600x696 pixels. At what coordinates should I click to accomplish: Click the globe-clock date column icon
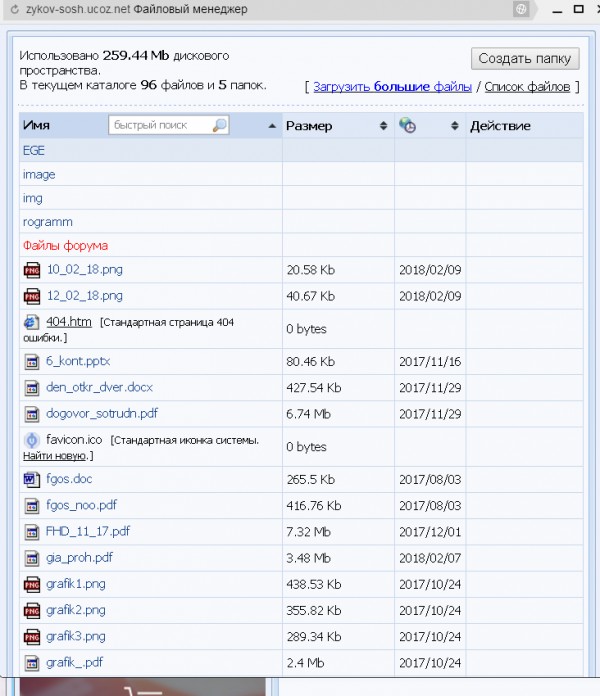(407, 125)
